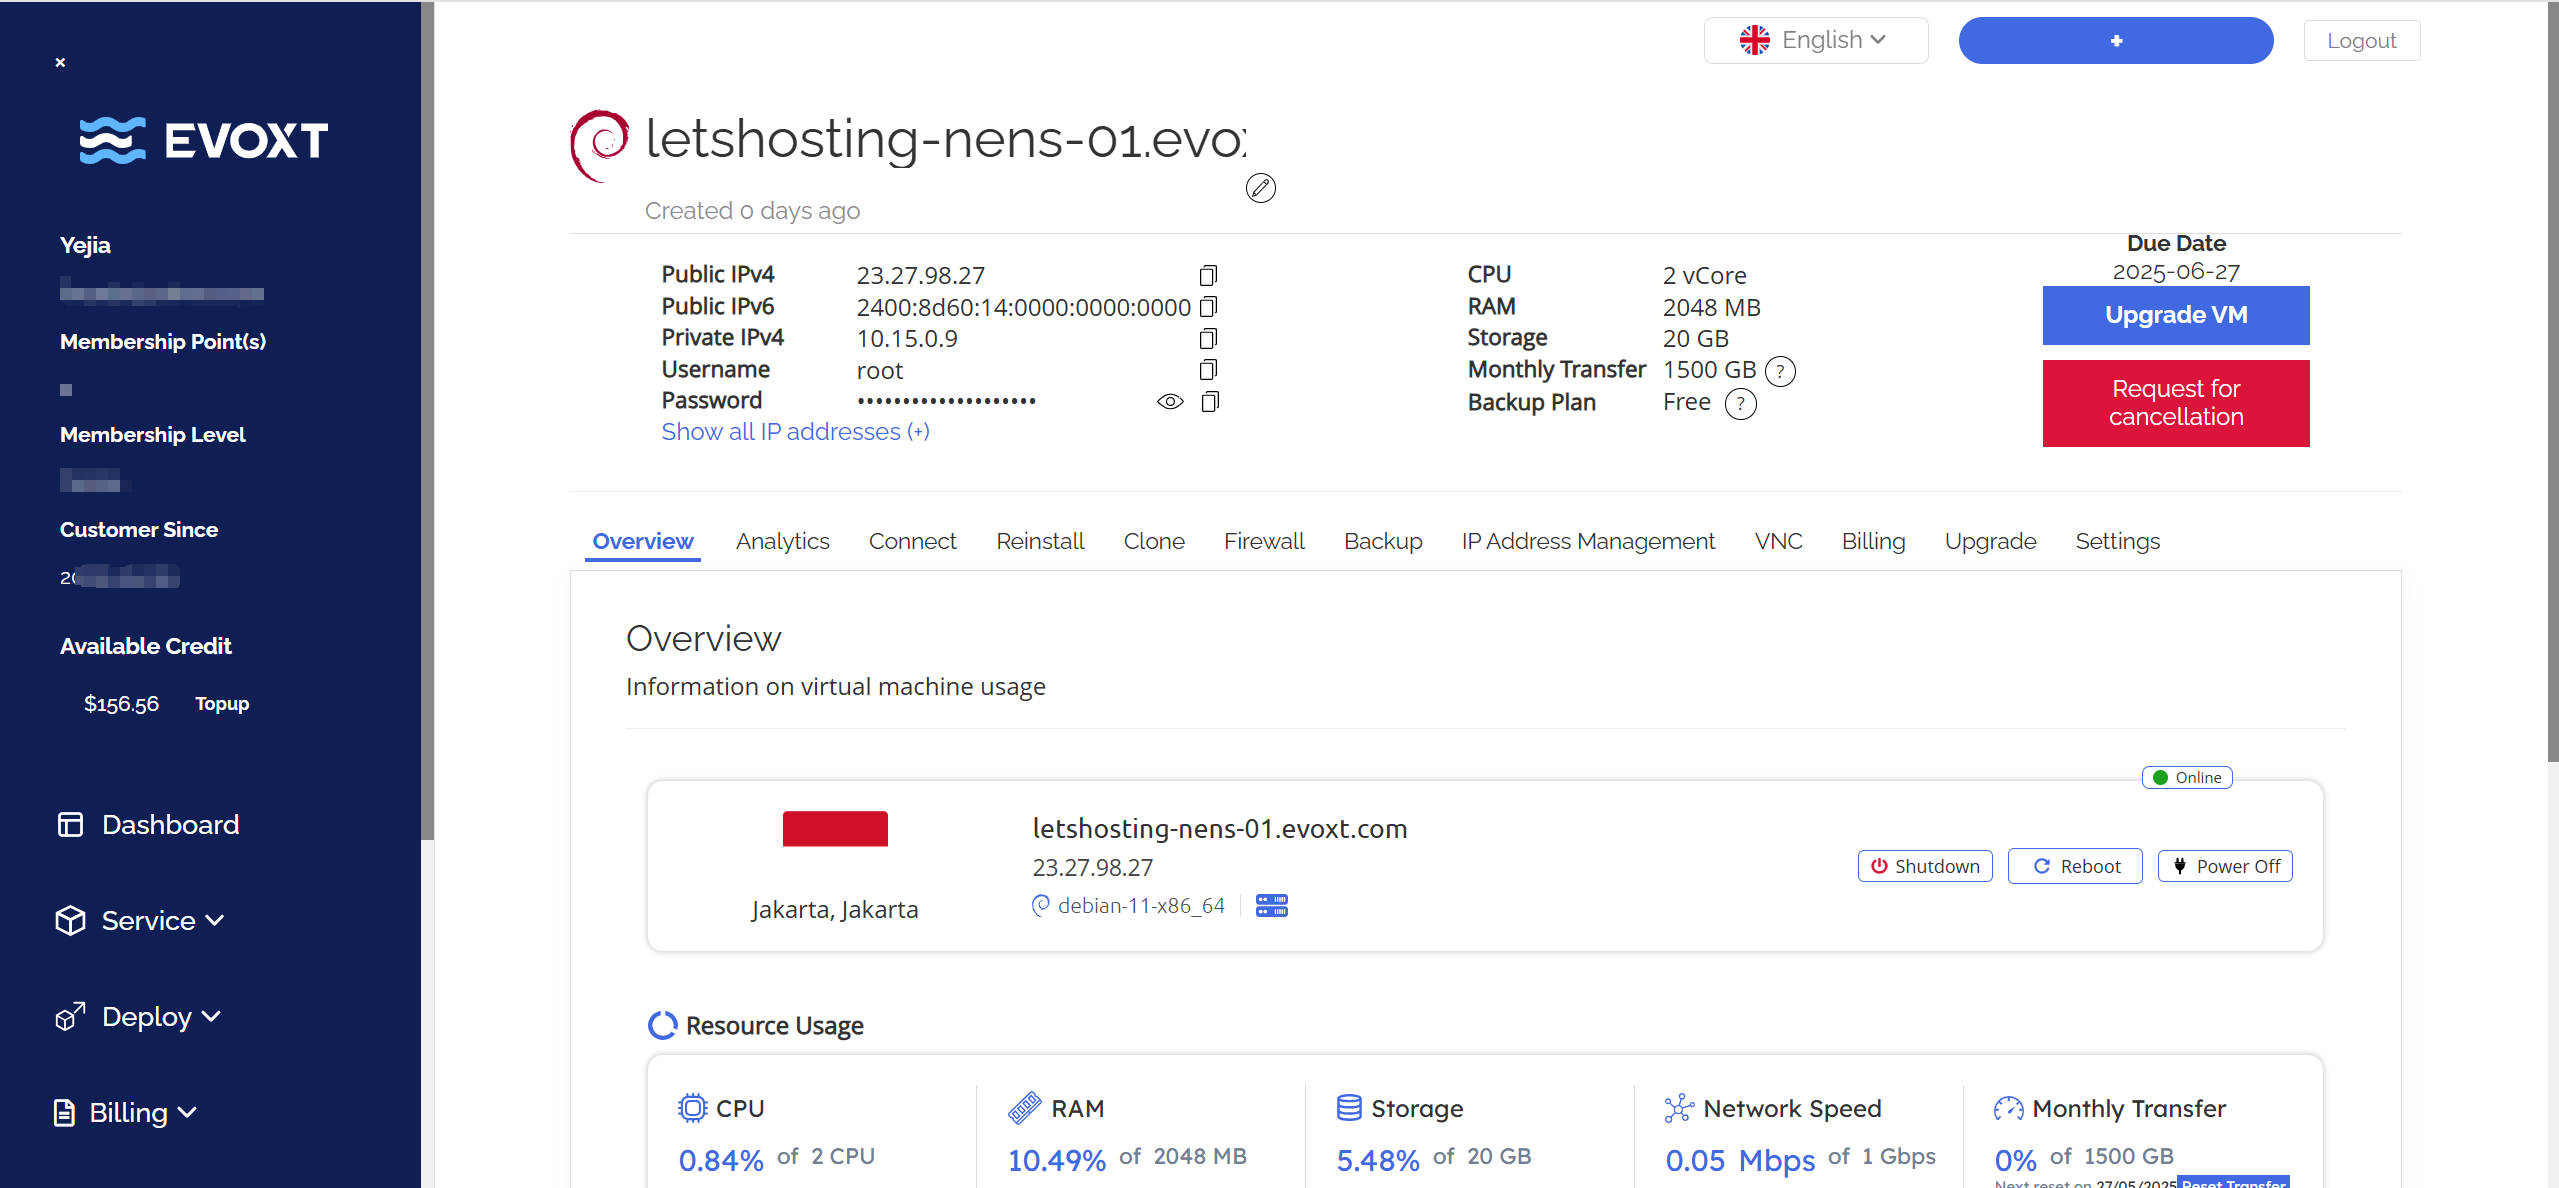The image size is (2559, 1188).
Task: Click the CPU chip icon in Resource Usage
Action: coord(692,1108)
